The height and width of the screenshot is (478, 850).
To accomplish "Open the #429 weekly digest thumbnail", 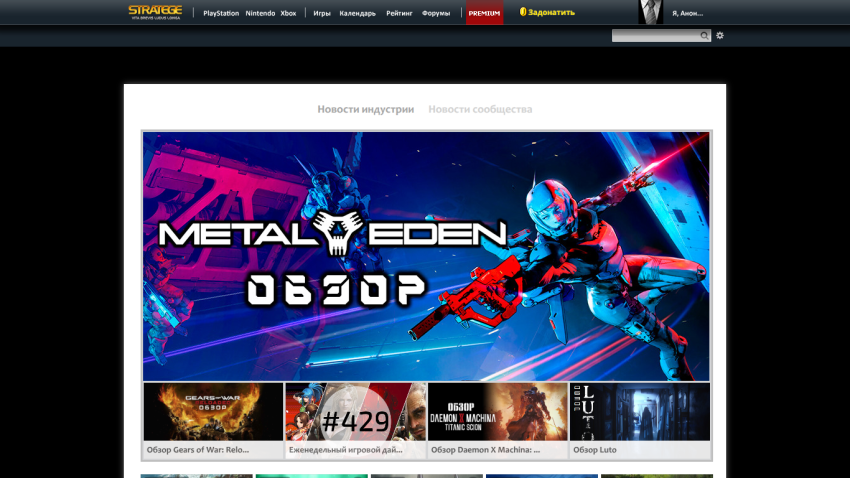I will (x=356, y=411).
